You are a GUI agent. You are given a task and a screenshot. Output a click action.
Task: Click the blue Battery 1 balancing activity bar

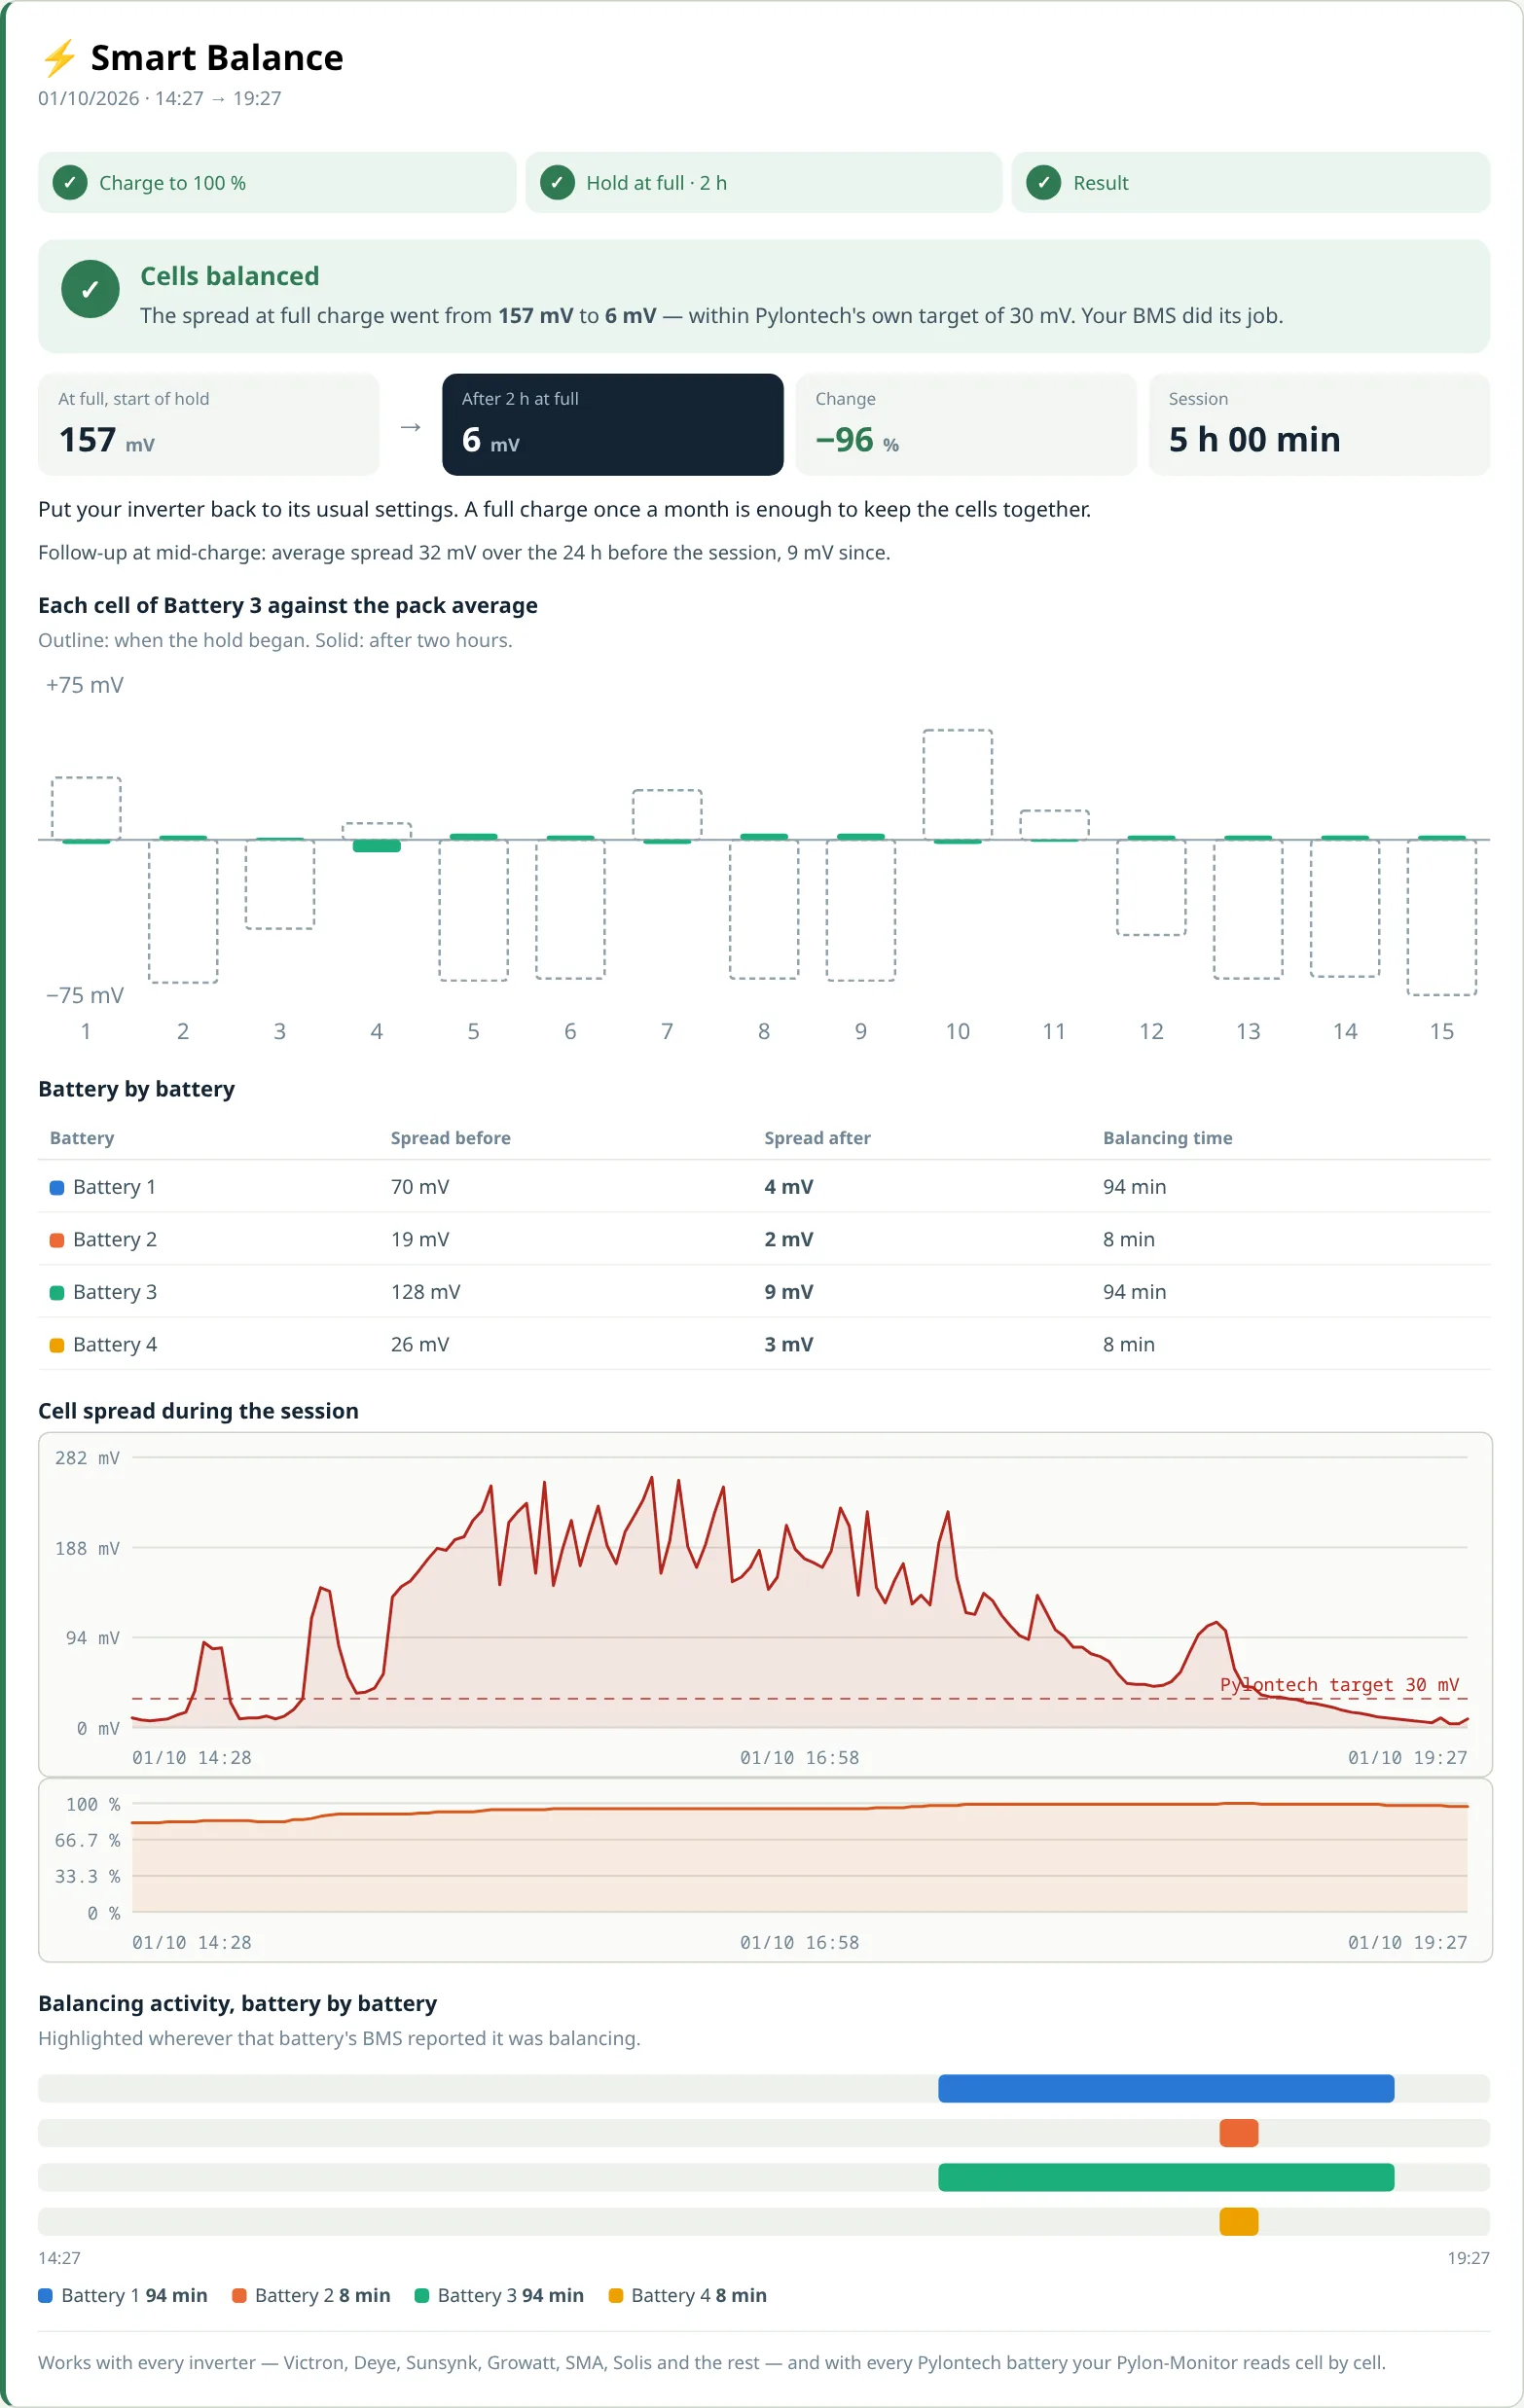coord(1166,2088)
